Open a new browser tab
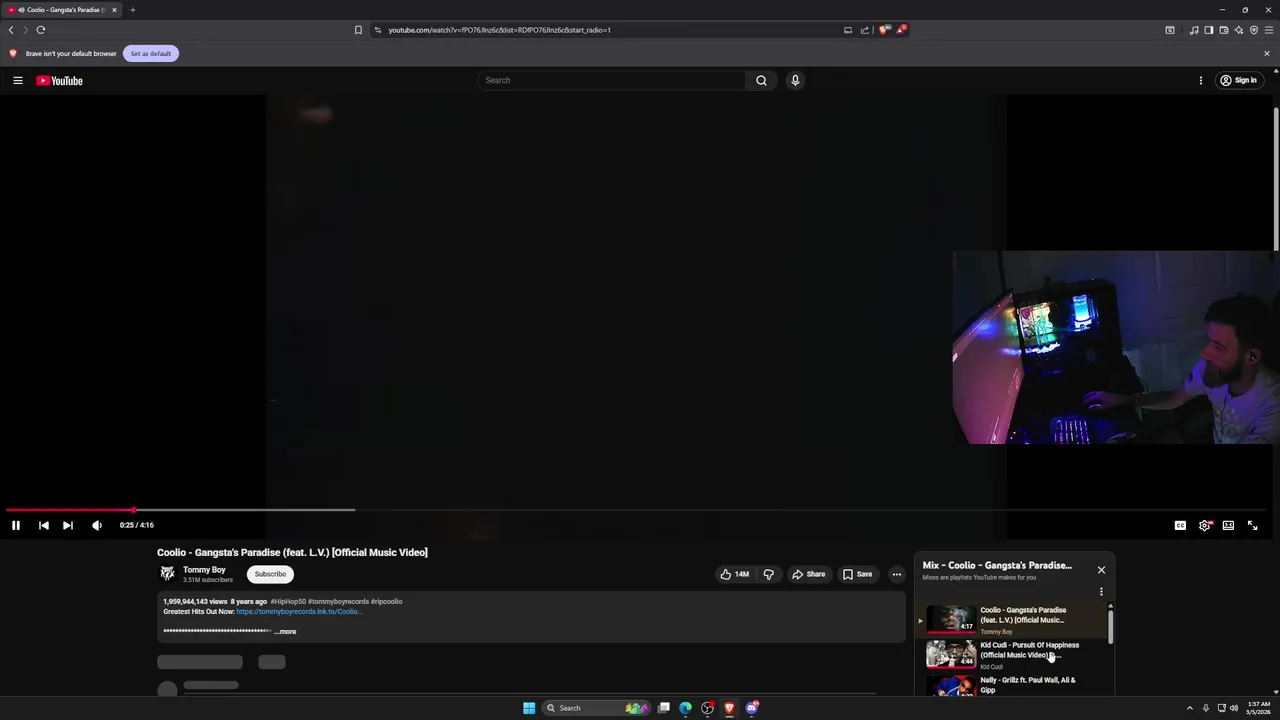The width and height of the screenshot is (1280, 720). [x=132, y=10]
